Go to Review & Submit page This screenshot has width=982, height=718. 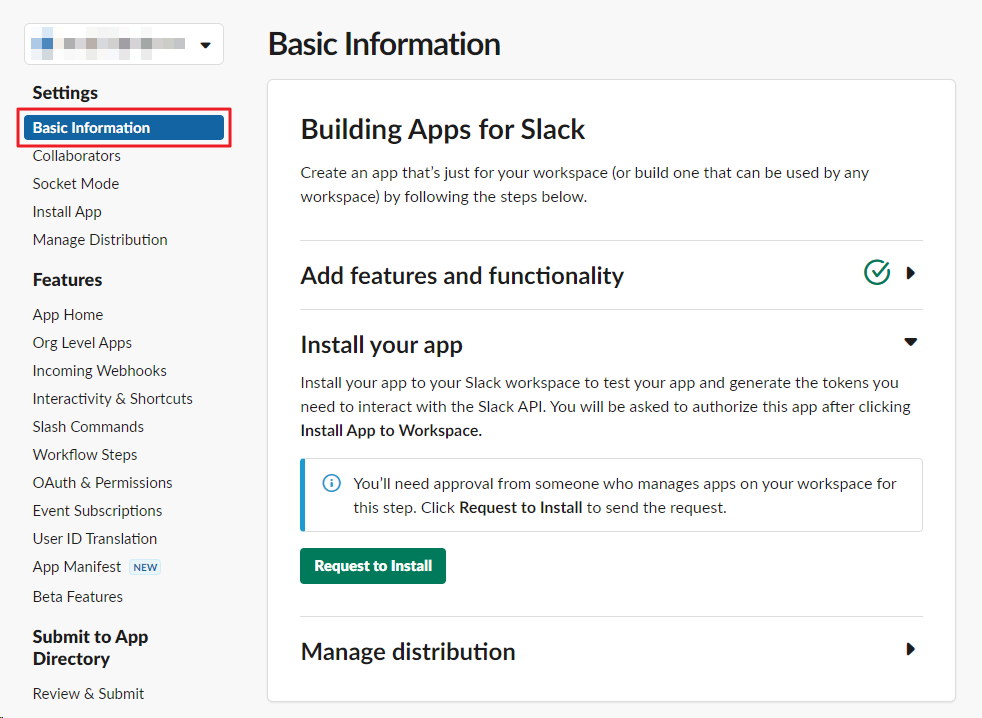88,694
